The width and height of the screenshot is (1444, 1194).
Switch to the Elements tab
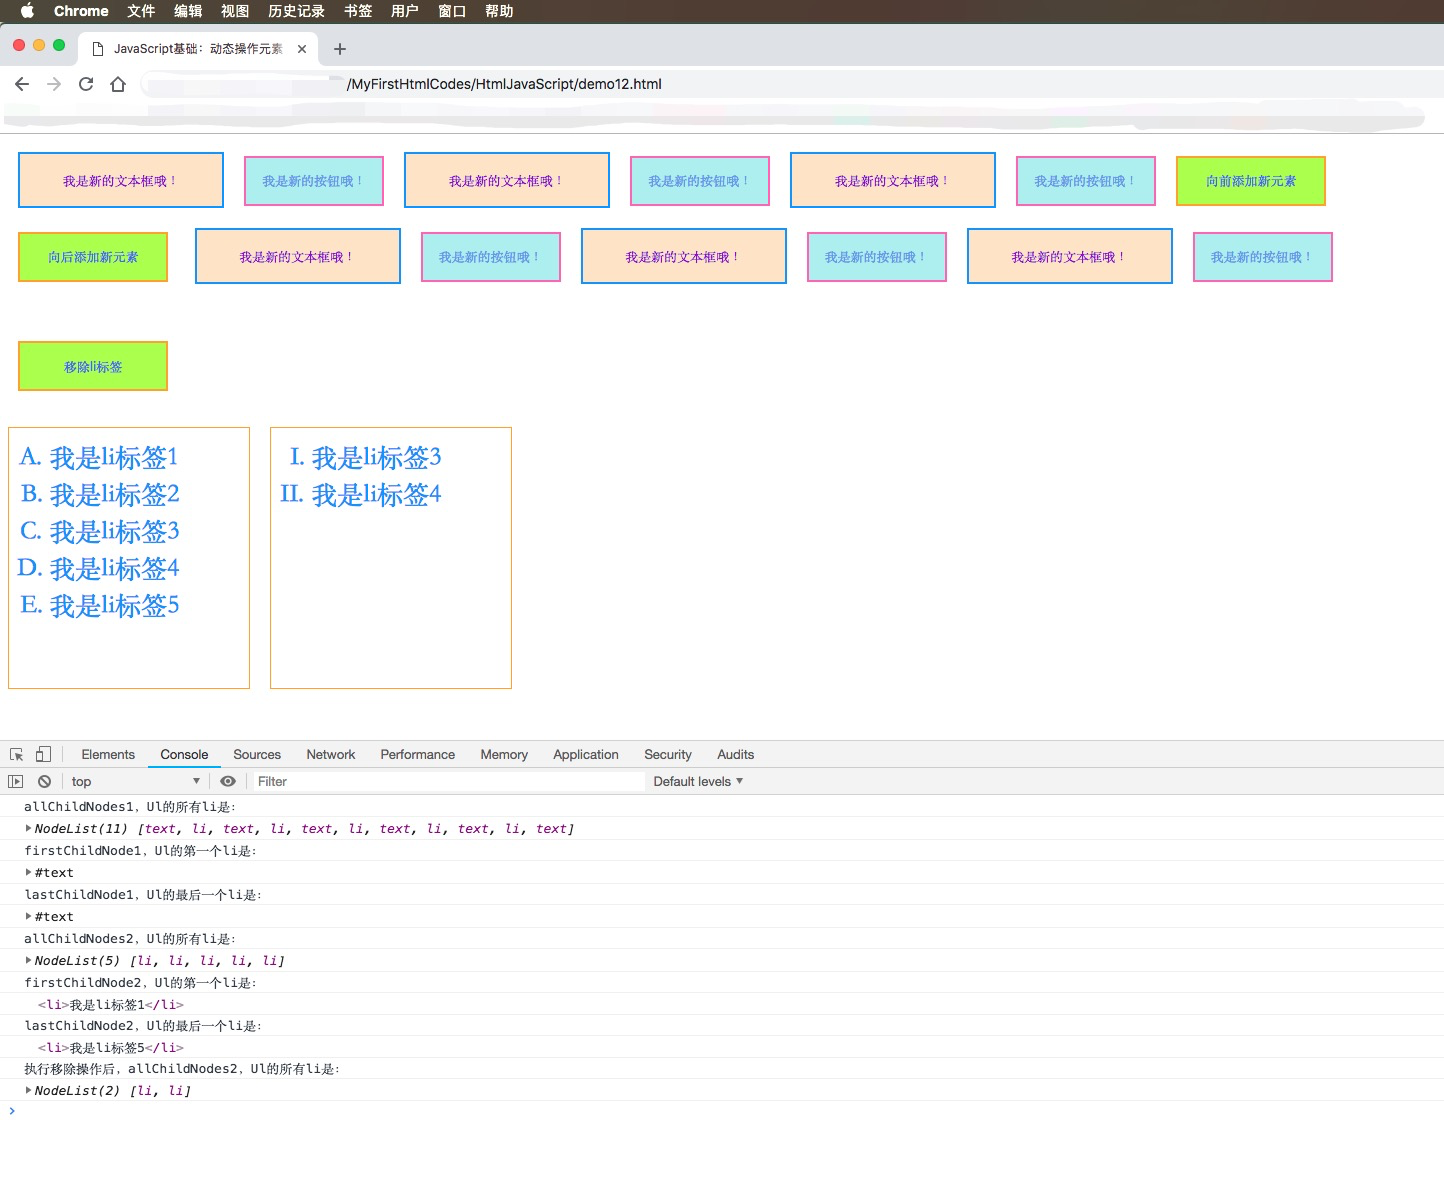point(107,754)
